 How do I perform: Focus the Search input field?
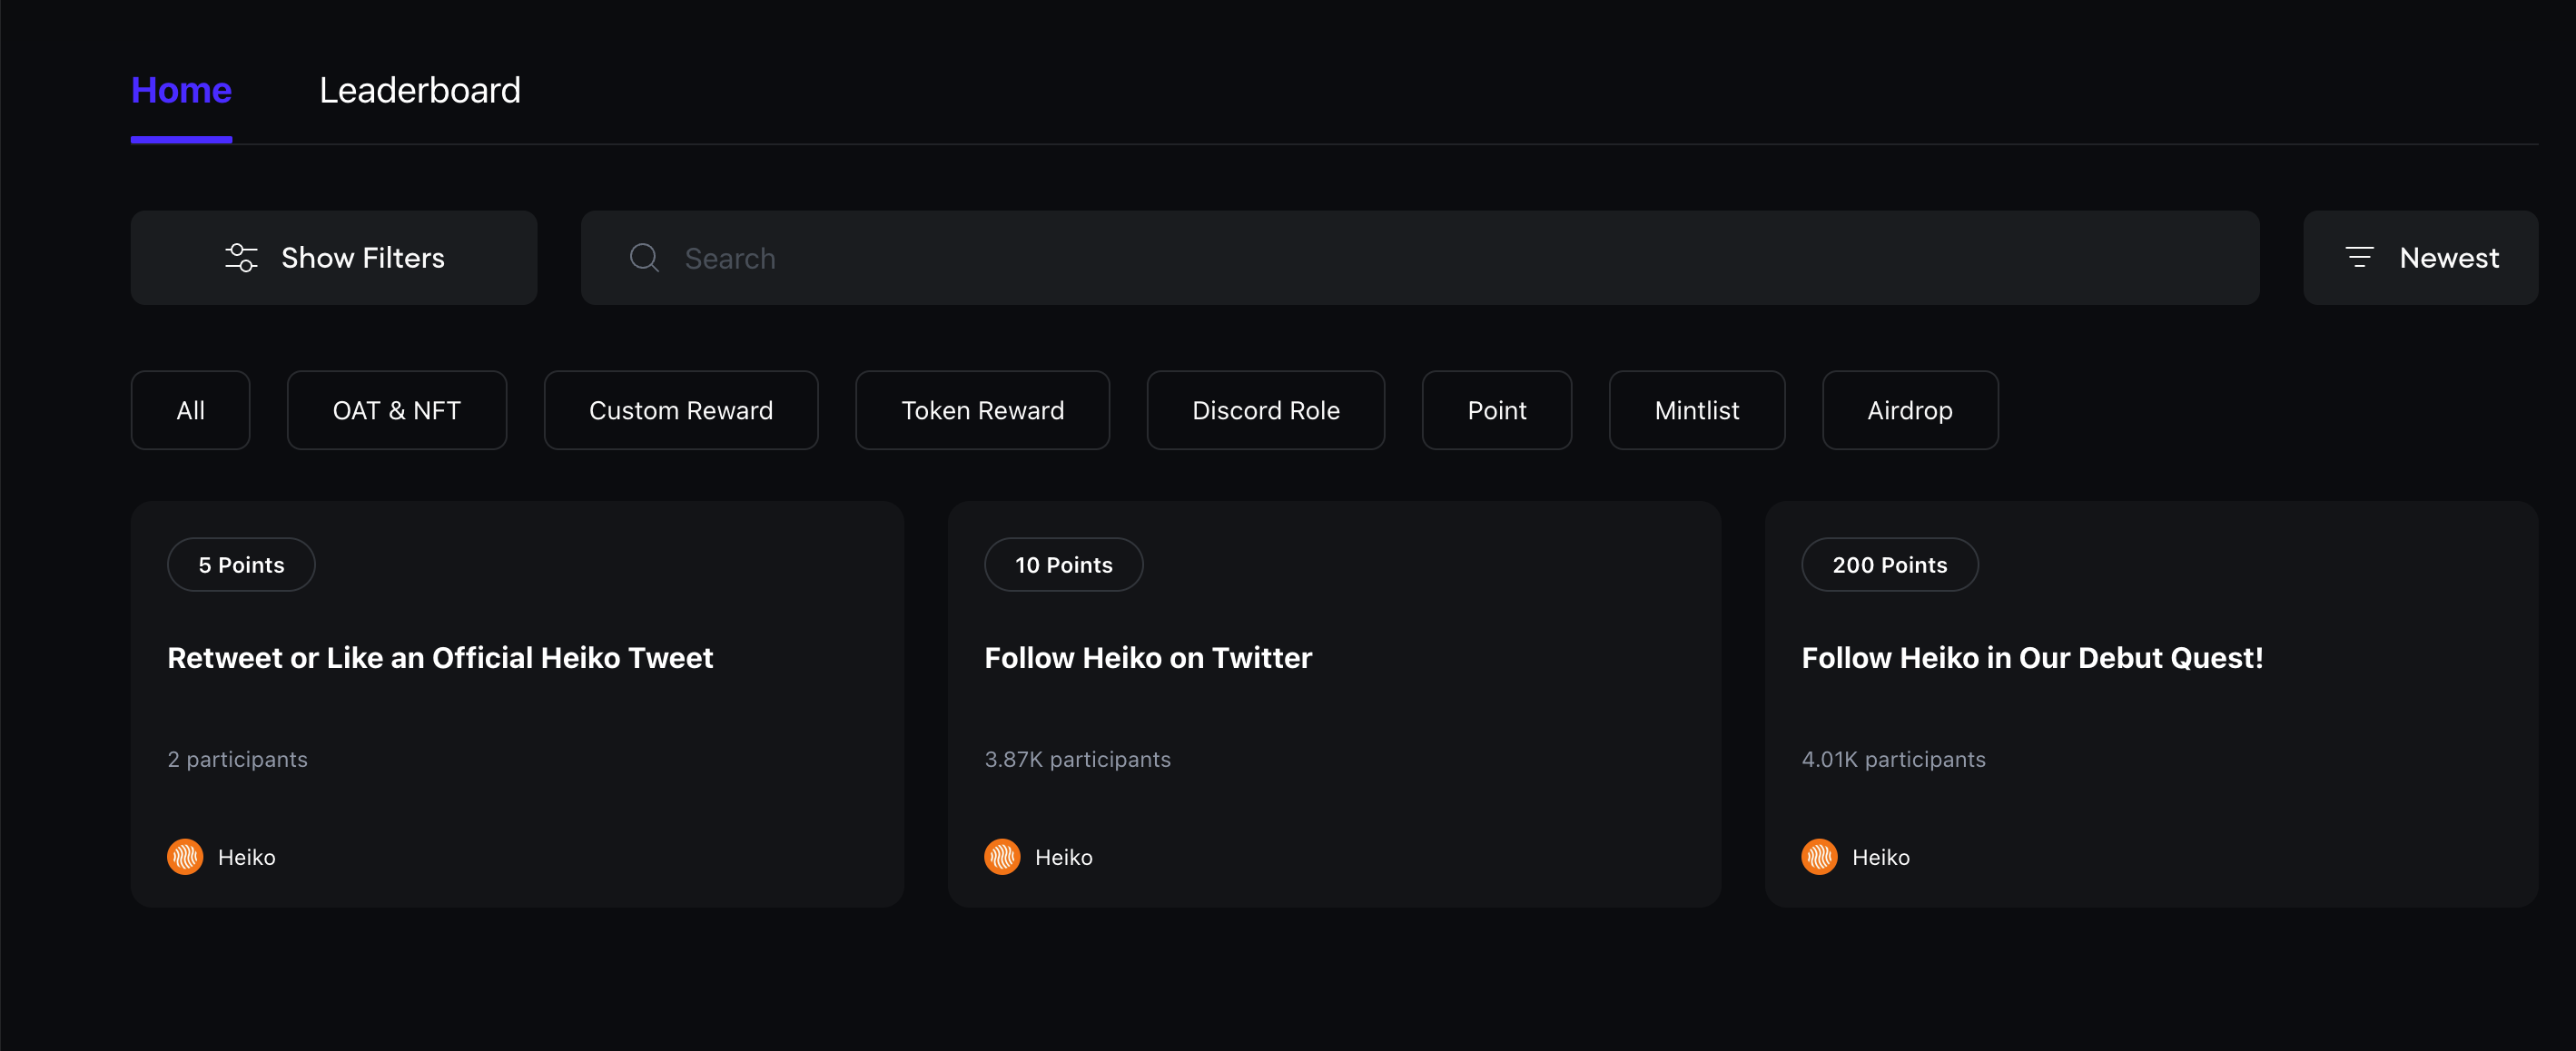(x=1420, y=258)
